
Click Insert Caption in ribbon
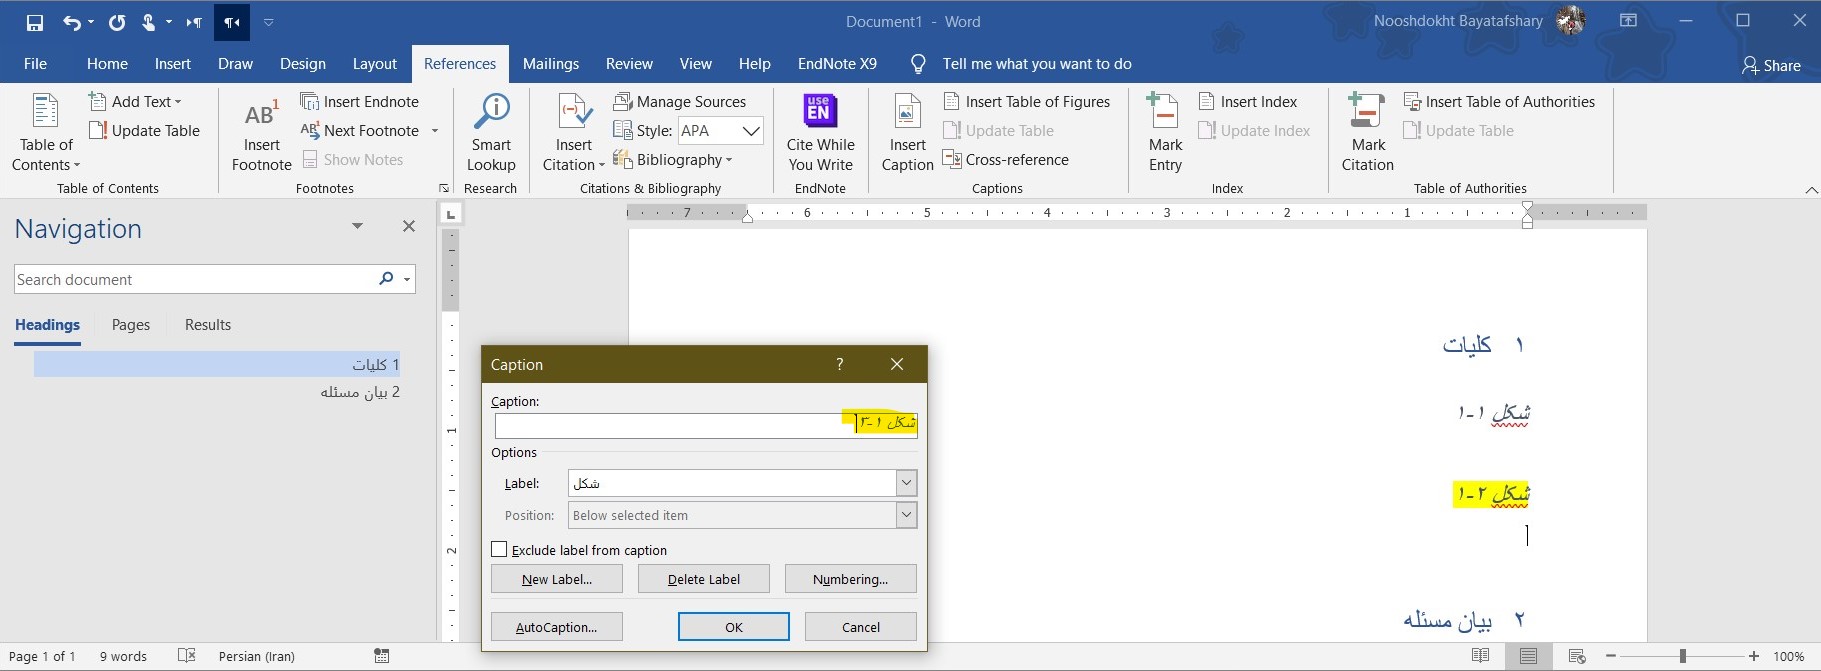tap(907, 134)
